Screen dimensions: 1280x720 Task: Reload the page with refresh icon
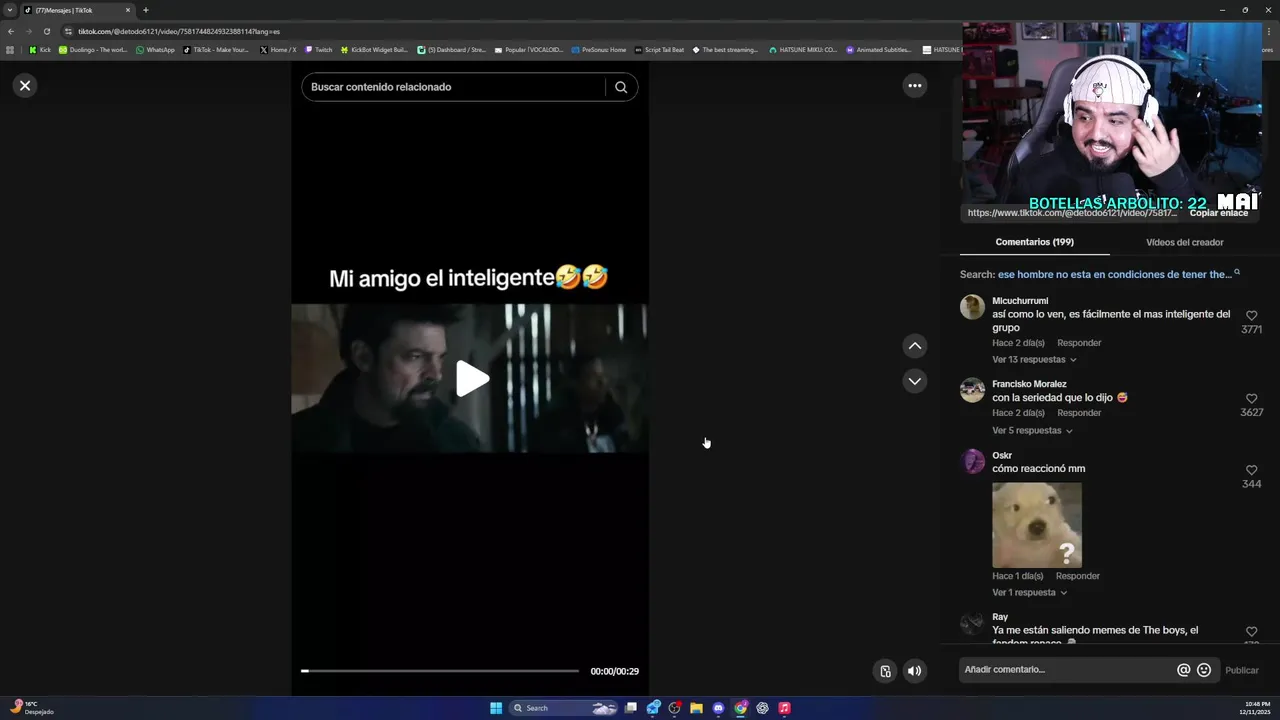[46, 31]
